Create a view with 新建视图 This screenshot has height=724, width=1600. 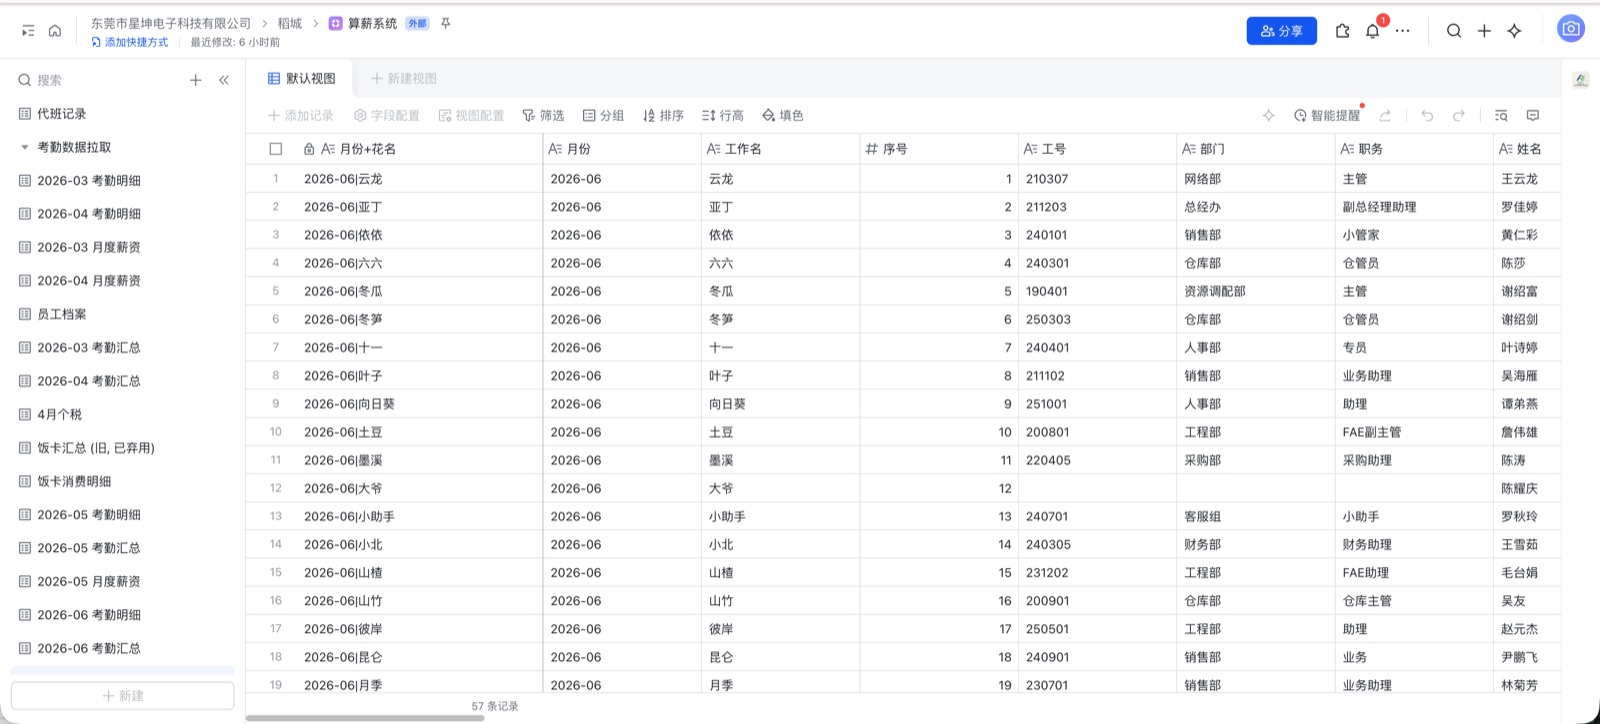pyautogui.click(x=404, y=79)
